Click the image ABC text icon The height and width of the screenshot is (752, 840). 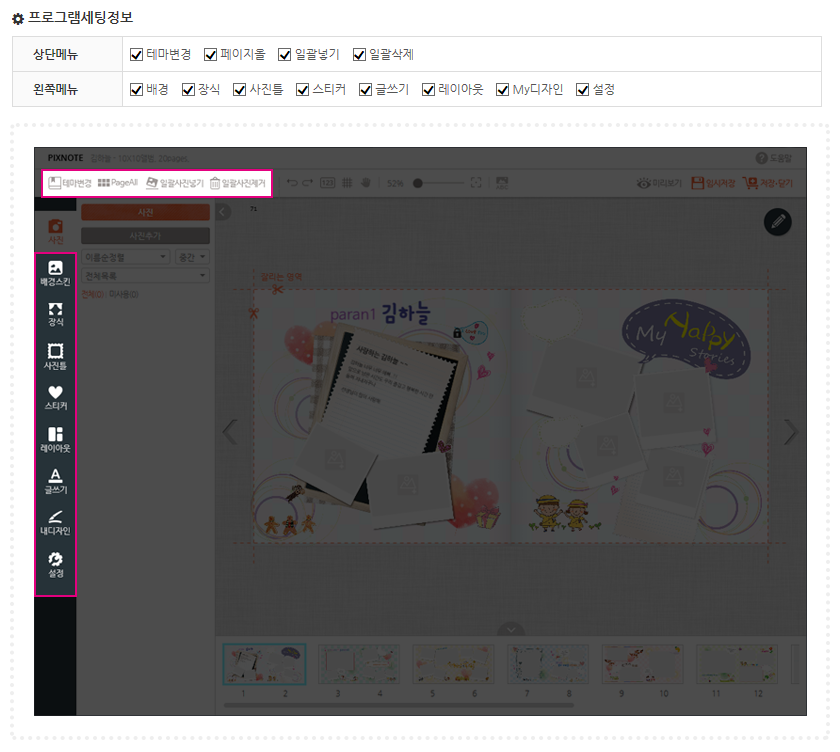point(502,183)
